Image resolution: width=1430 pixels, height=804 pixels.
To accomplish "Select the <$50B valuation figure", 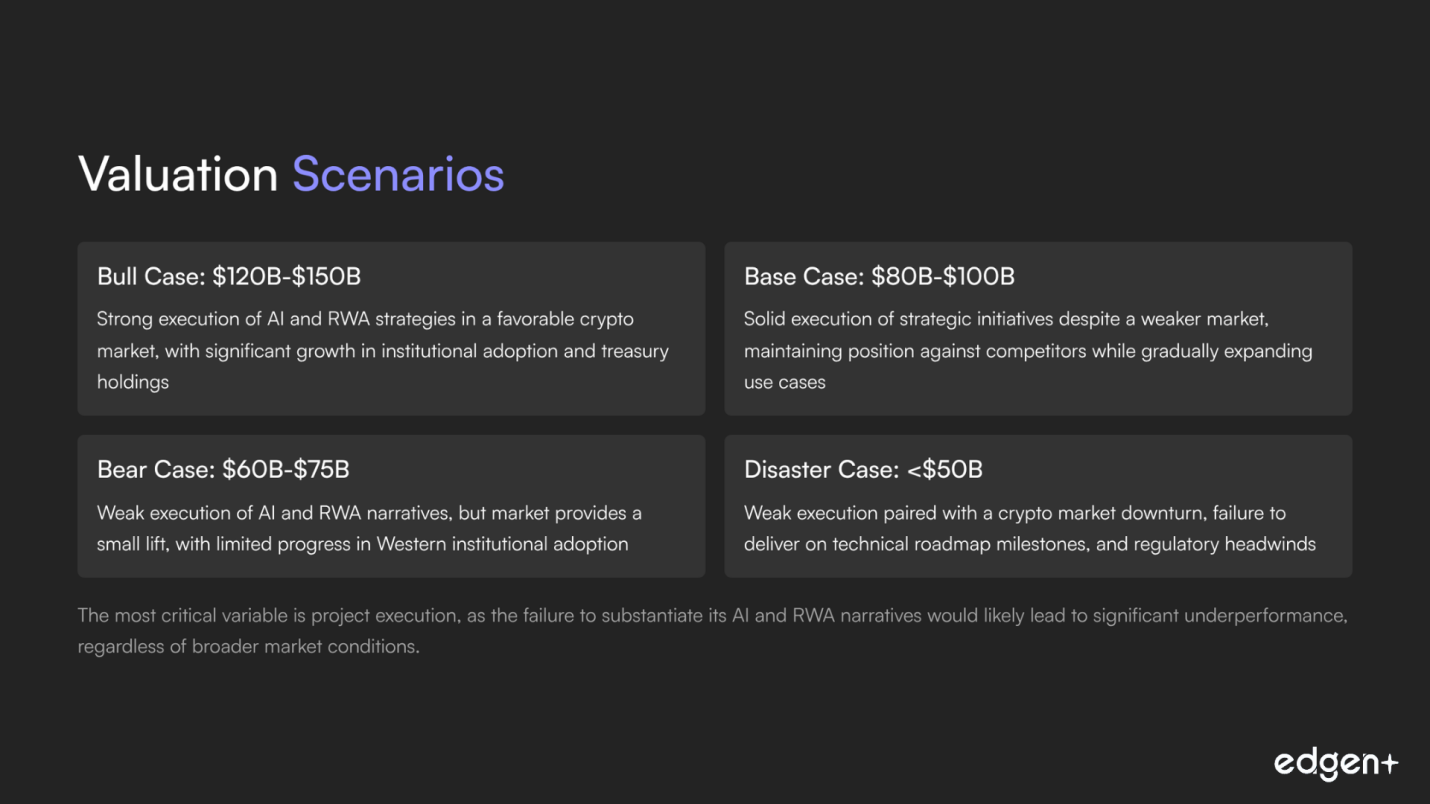I will coord(945,469).
